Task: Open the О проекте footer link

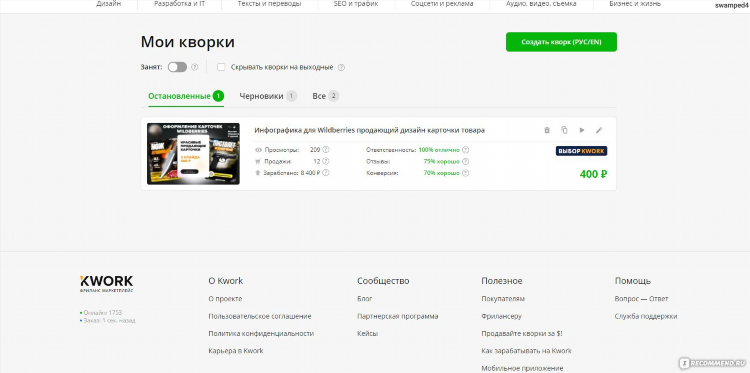Action: (x=225, y=299)
